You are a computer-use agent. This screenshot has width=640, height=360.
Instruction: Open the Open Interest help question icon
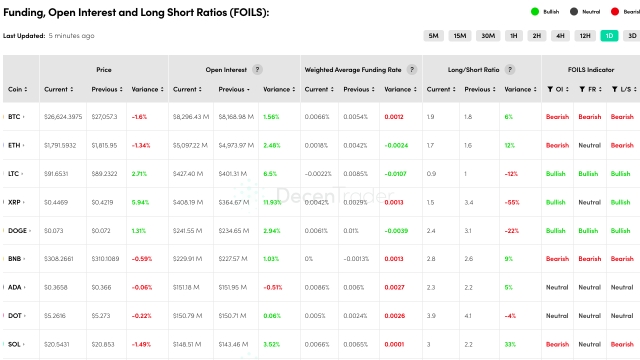point(257,70)
